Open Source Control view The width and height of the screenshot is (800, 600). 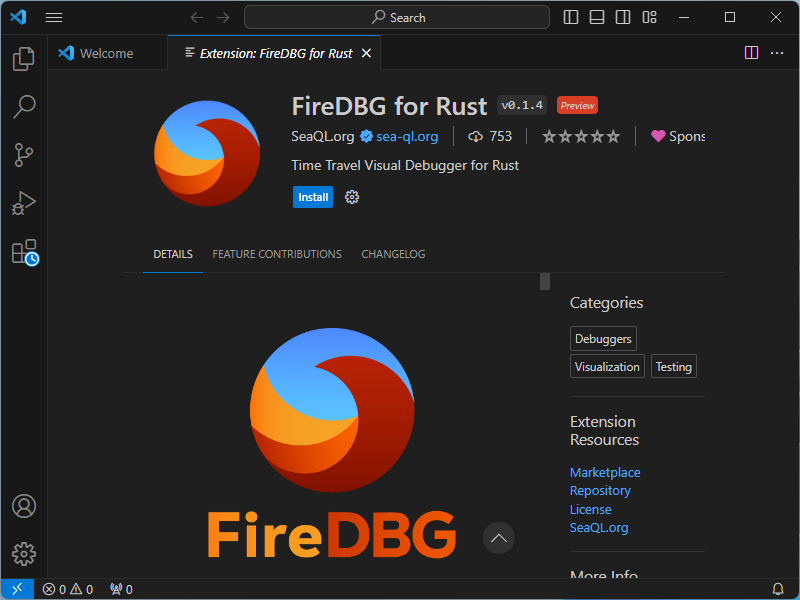point(23,155)
